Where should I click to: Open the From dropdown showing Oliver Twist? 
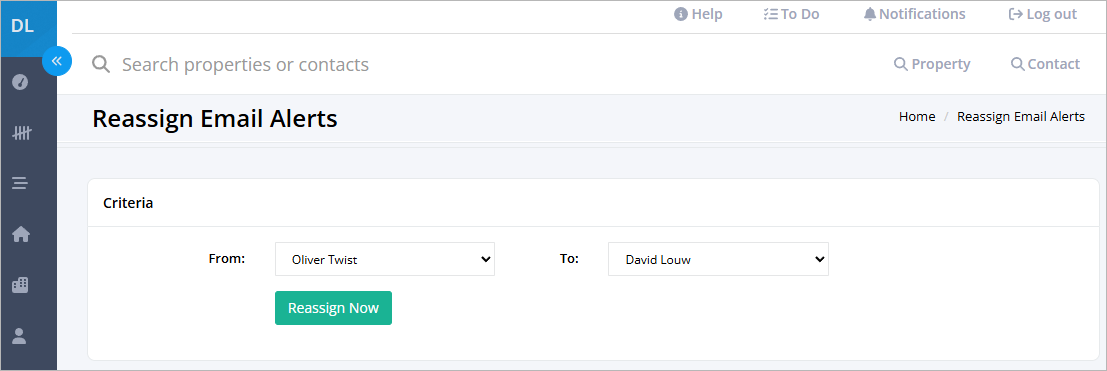point(385,259)
